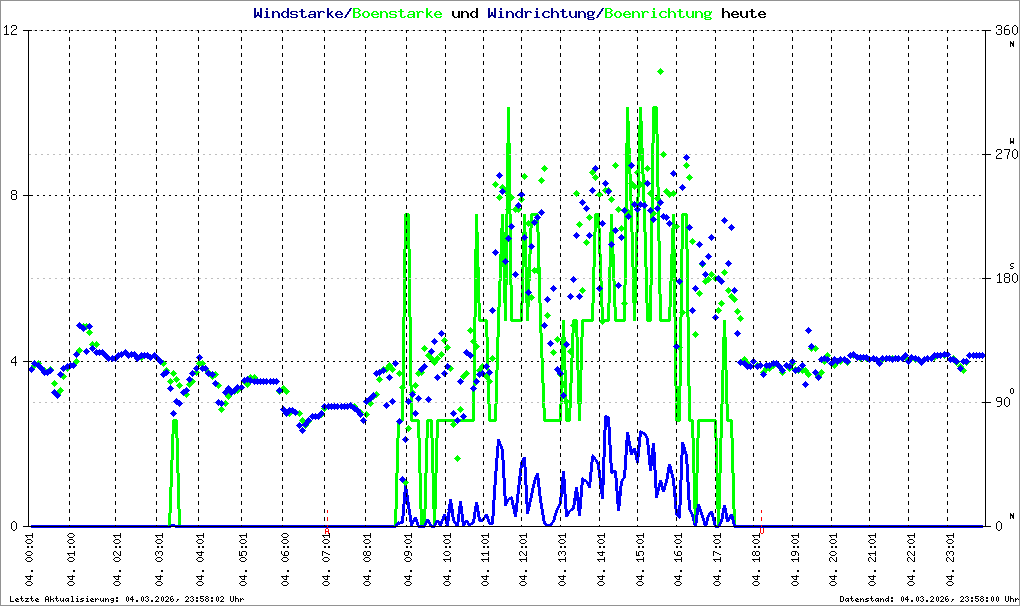The image size is (1020, 606).
Task: Select the '360' direction axis label
Action: [x=1006, y=30]
